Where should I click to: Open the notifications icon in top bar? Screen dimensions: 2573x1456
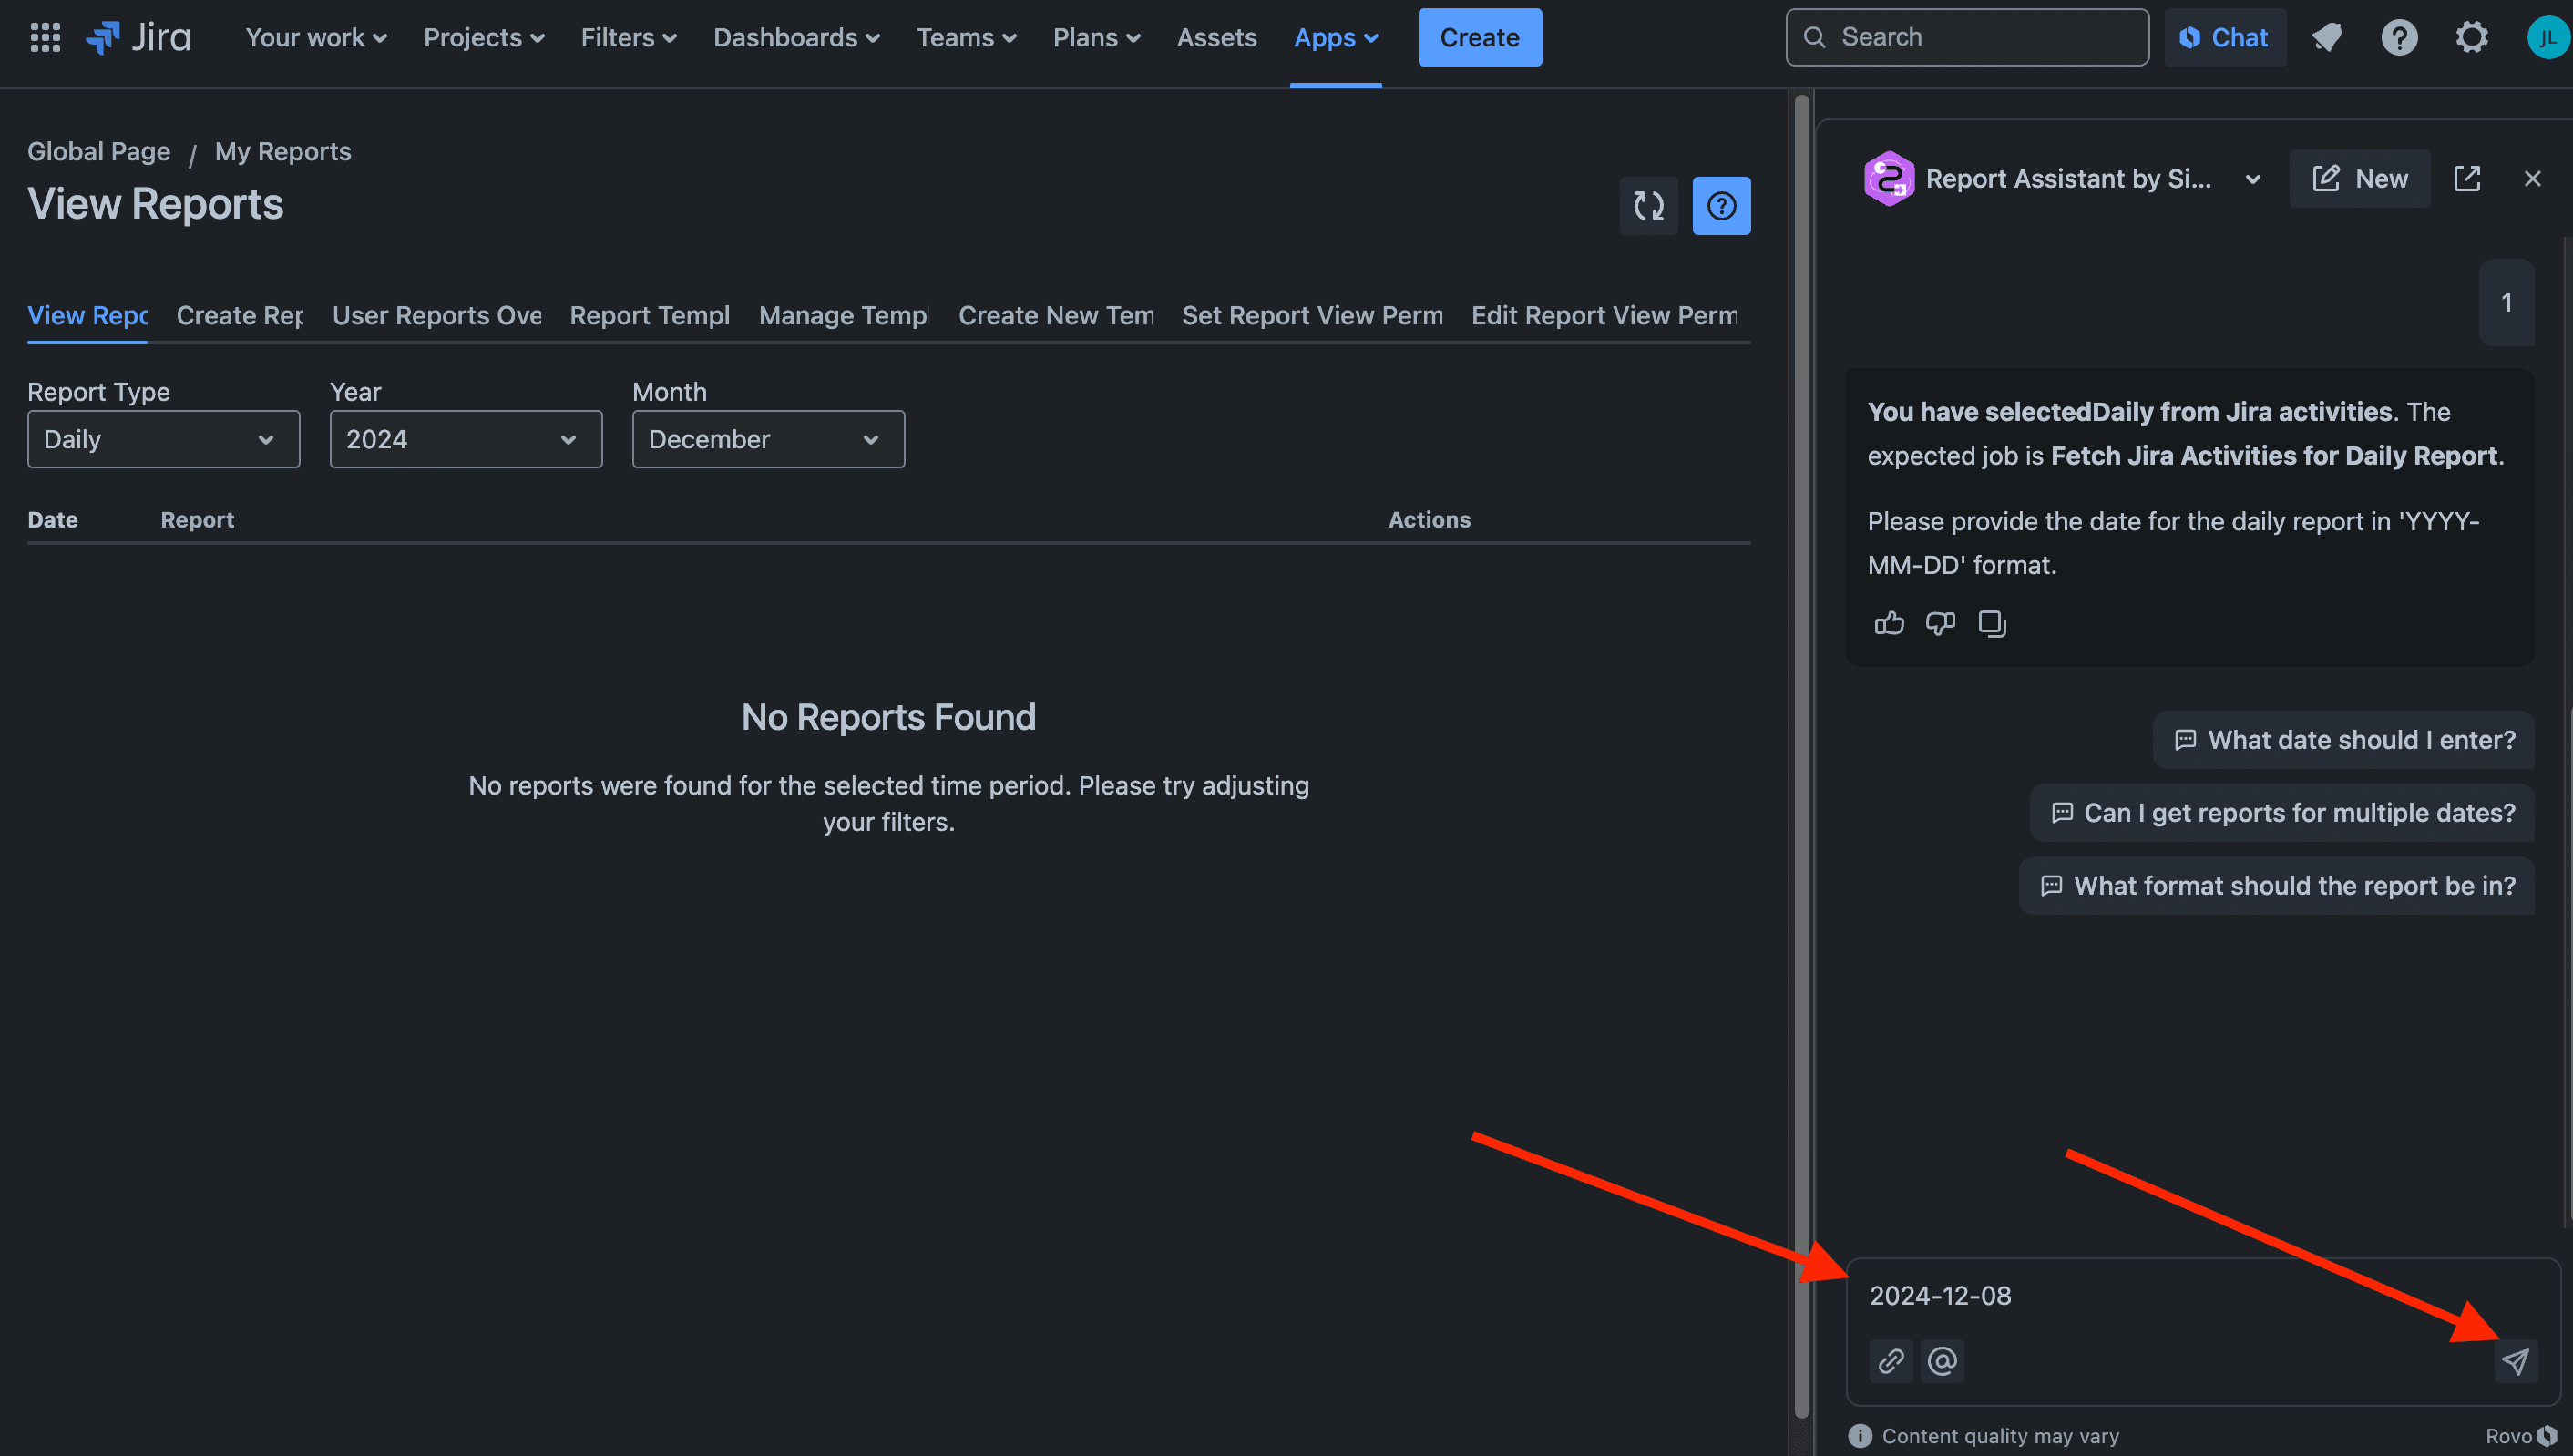[x=2327, y=37]
